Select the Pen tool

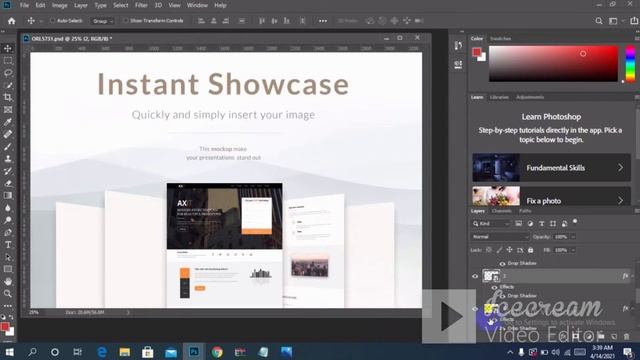pos(8,232)
